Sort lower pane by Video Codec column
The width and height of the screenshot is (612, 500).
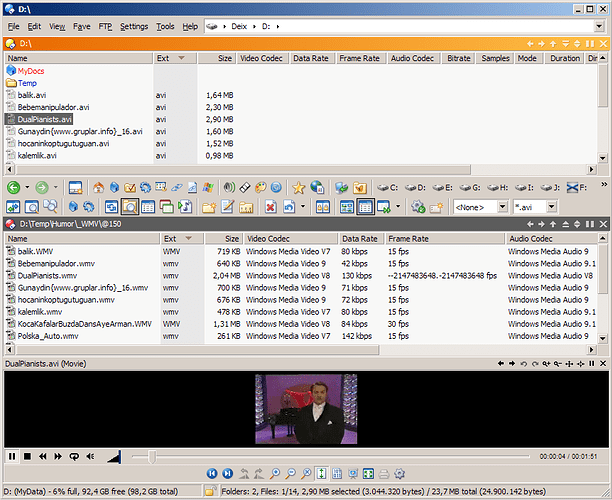click(x=290, y=239)
